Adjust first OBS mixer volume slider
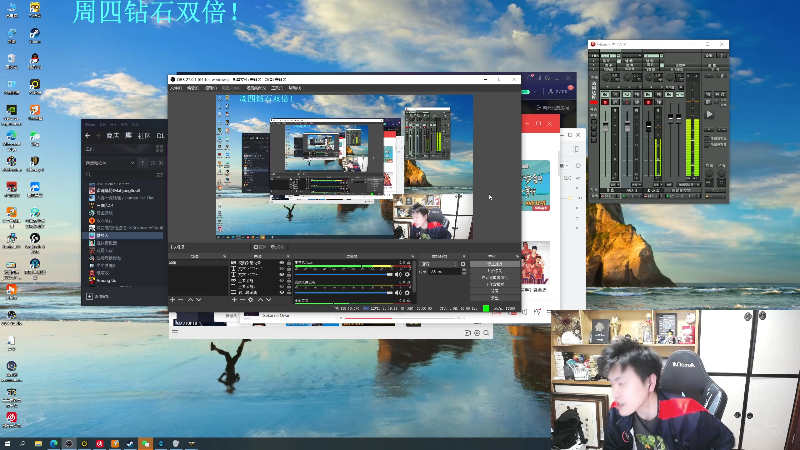 [x=344, y=274]
